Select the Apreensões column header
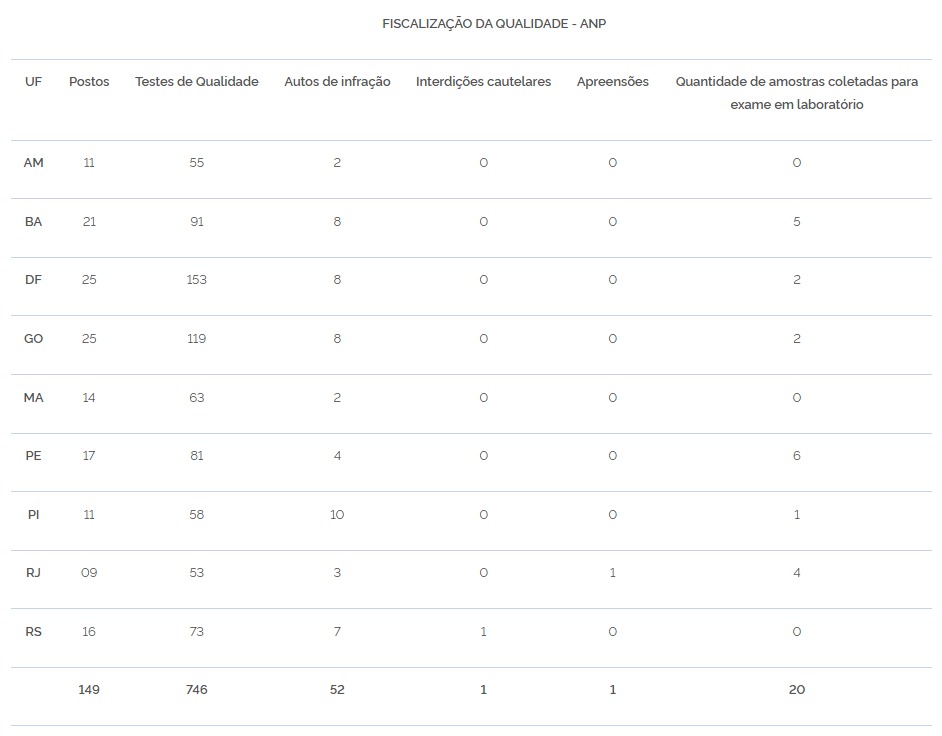The width and height of the screenshot is (942, 736). [x=612, y=82]
